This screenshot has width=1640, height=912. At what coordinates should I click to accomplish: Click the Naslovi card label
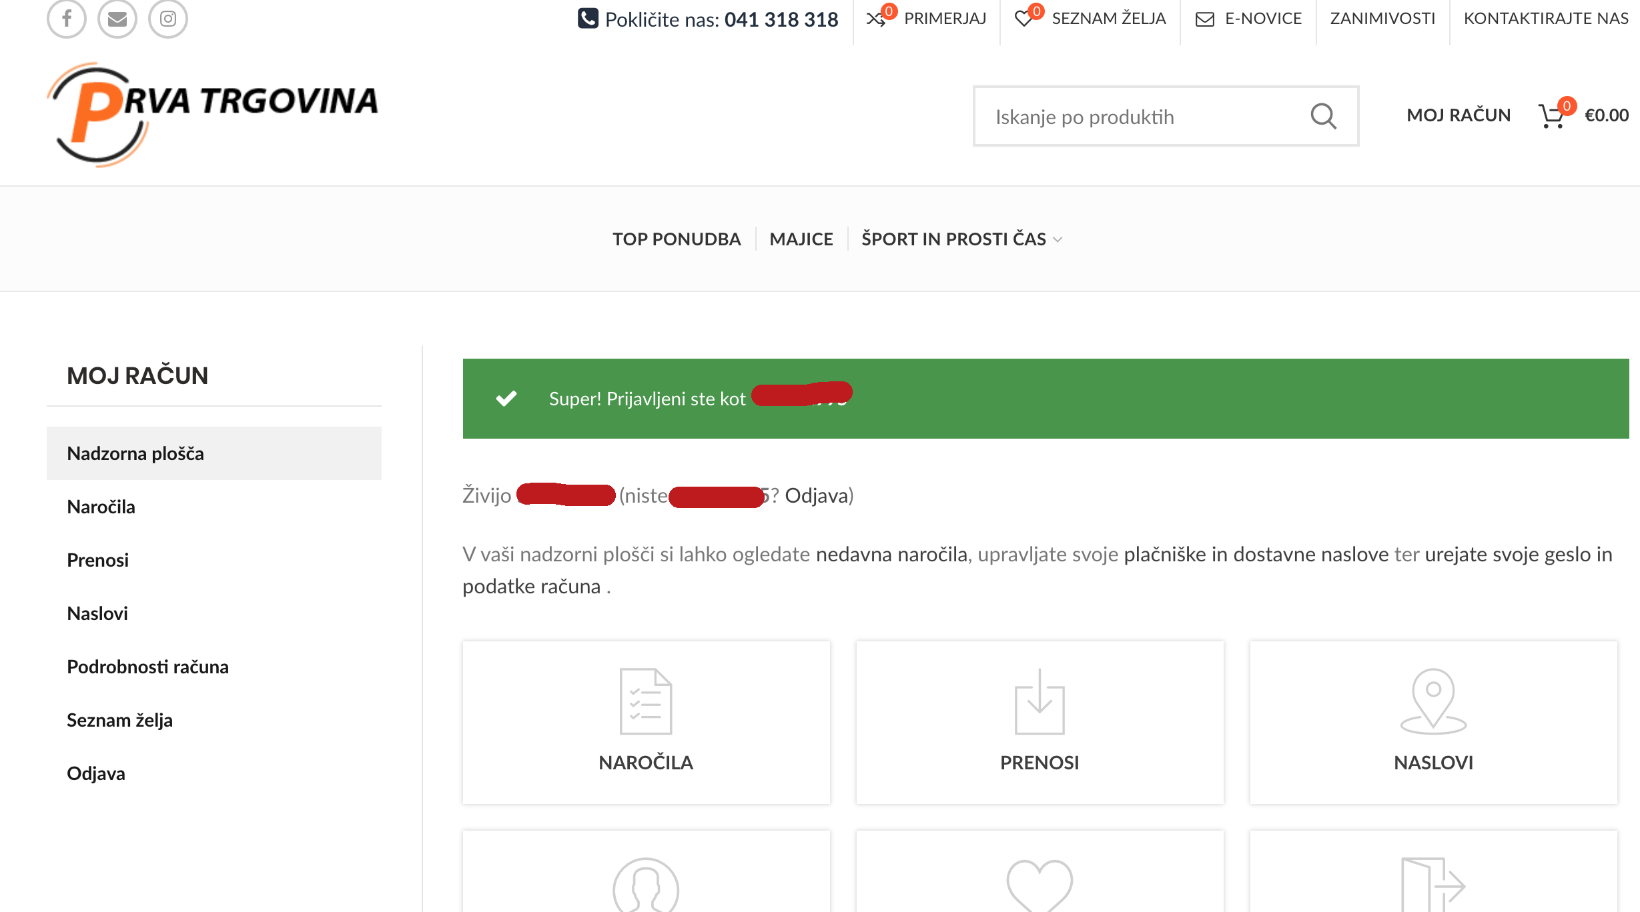pos(1433,762)
